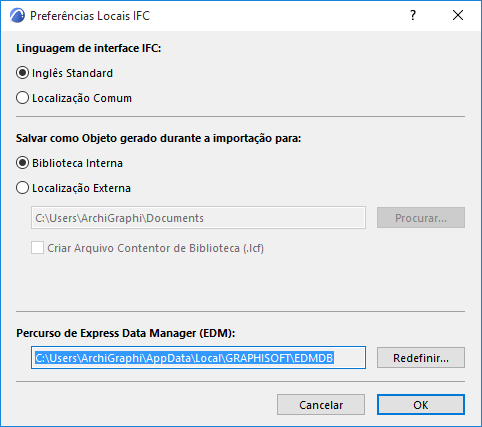Select Biblioteca Interna radio button
Viewport: 482px width, 427px height.
click(x=22, y=163)
